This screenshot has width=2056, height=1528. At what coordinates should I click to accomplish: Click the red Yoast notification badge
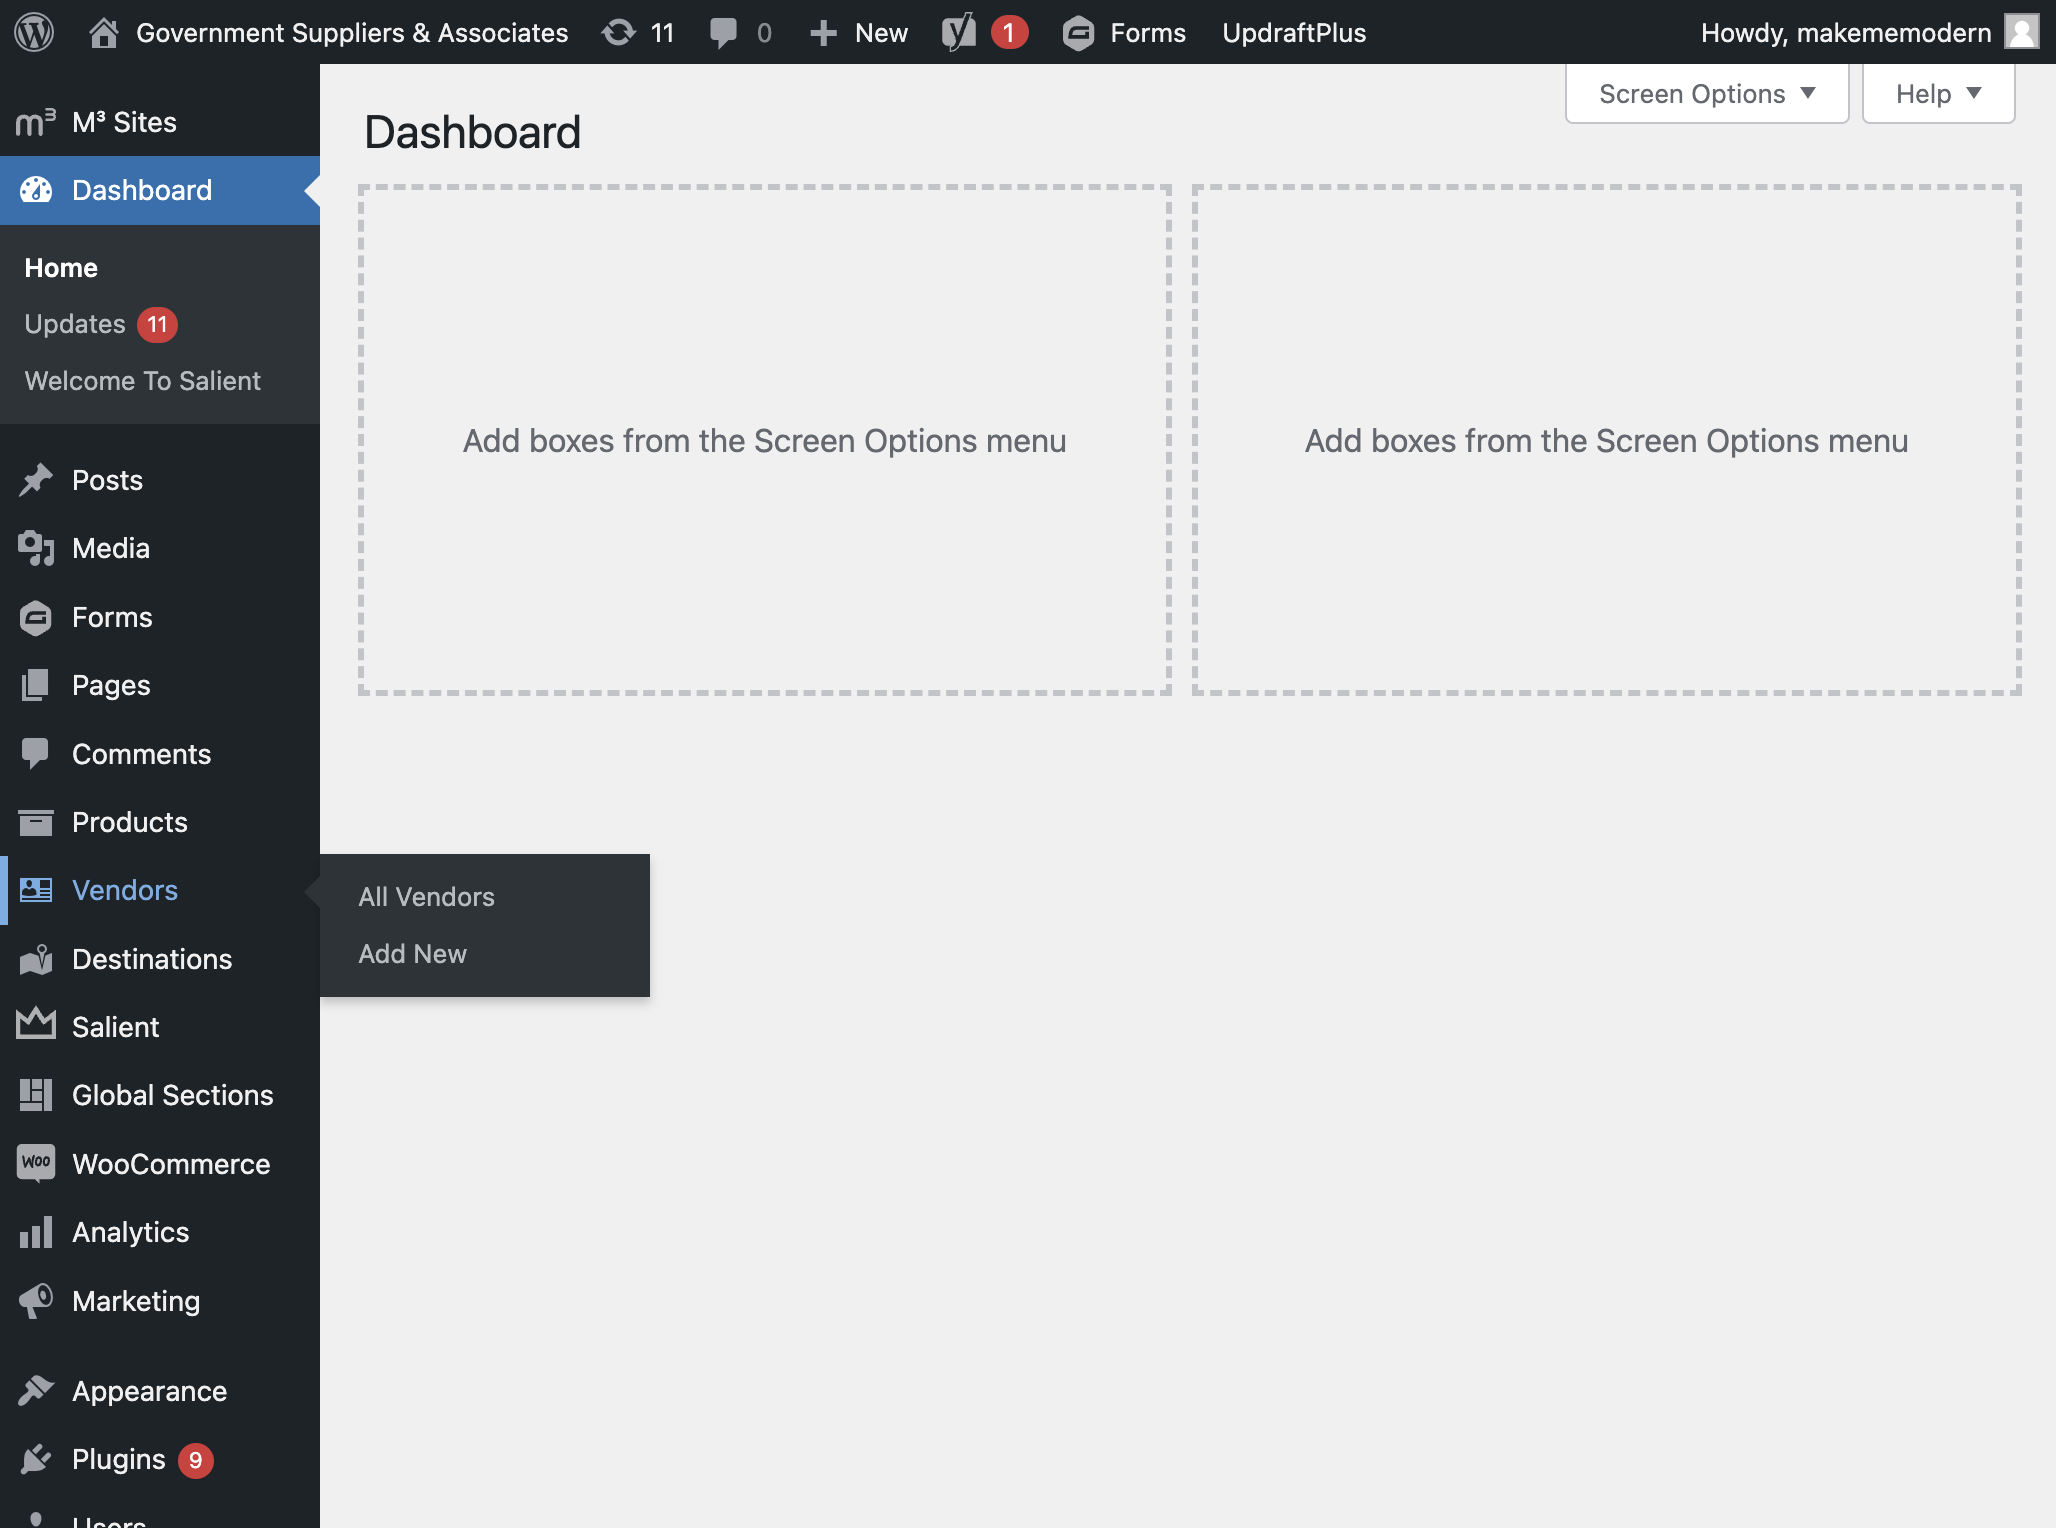click(1009, 33)
